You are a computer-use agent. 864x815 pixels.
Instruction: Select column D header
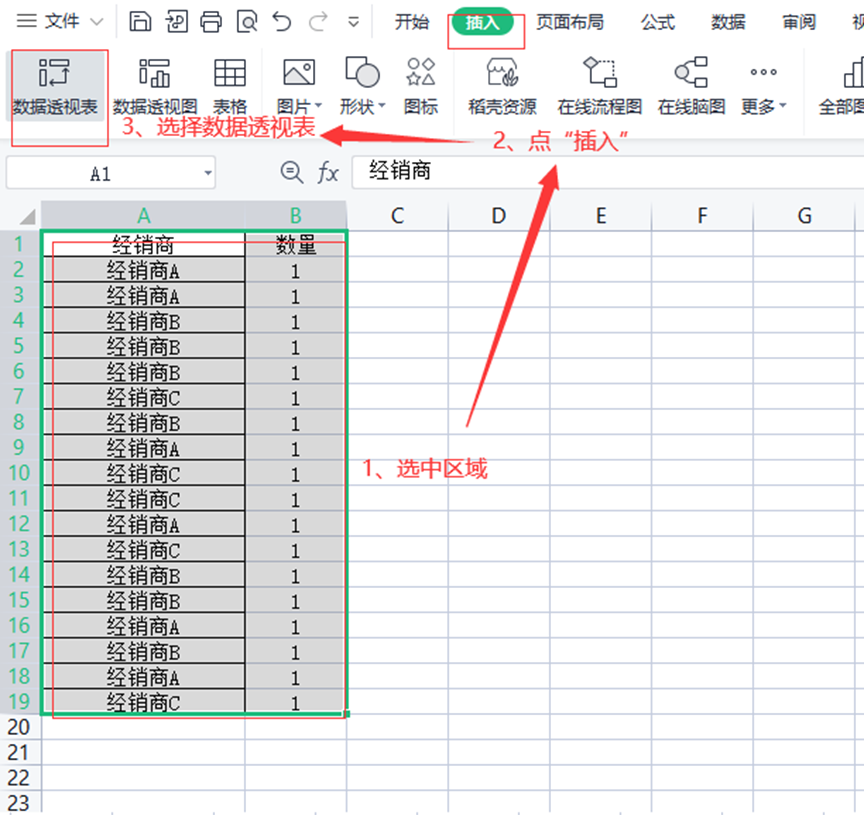(499, 215)
